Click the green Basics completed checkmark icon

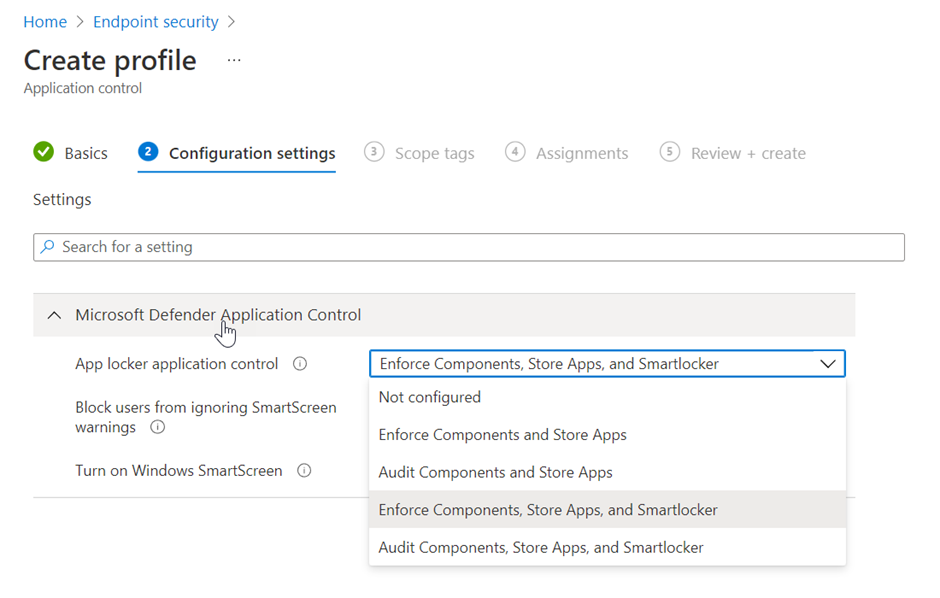(43, 152)
